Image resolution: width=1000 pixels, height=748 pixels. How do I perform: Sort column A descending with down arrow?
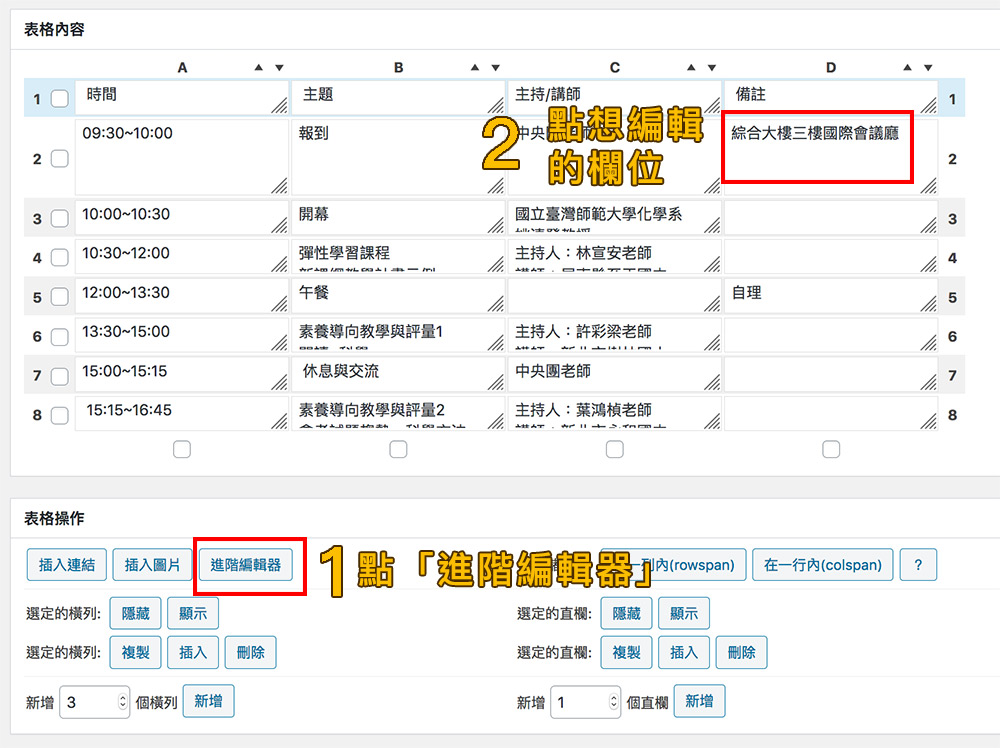click(x=279, y=68)
